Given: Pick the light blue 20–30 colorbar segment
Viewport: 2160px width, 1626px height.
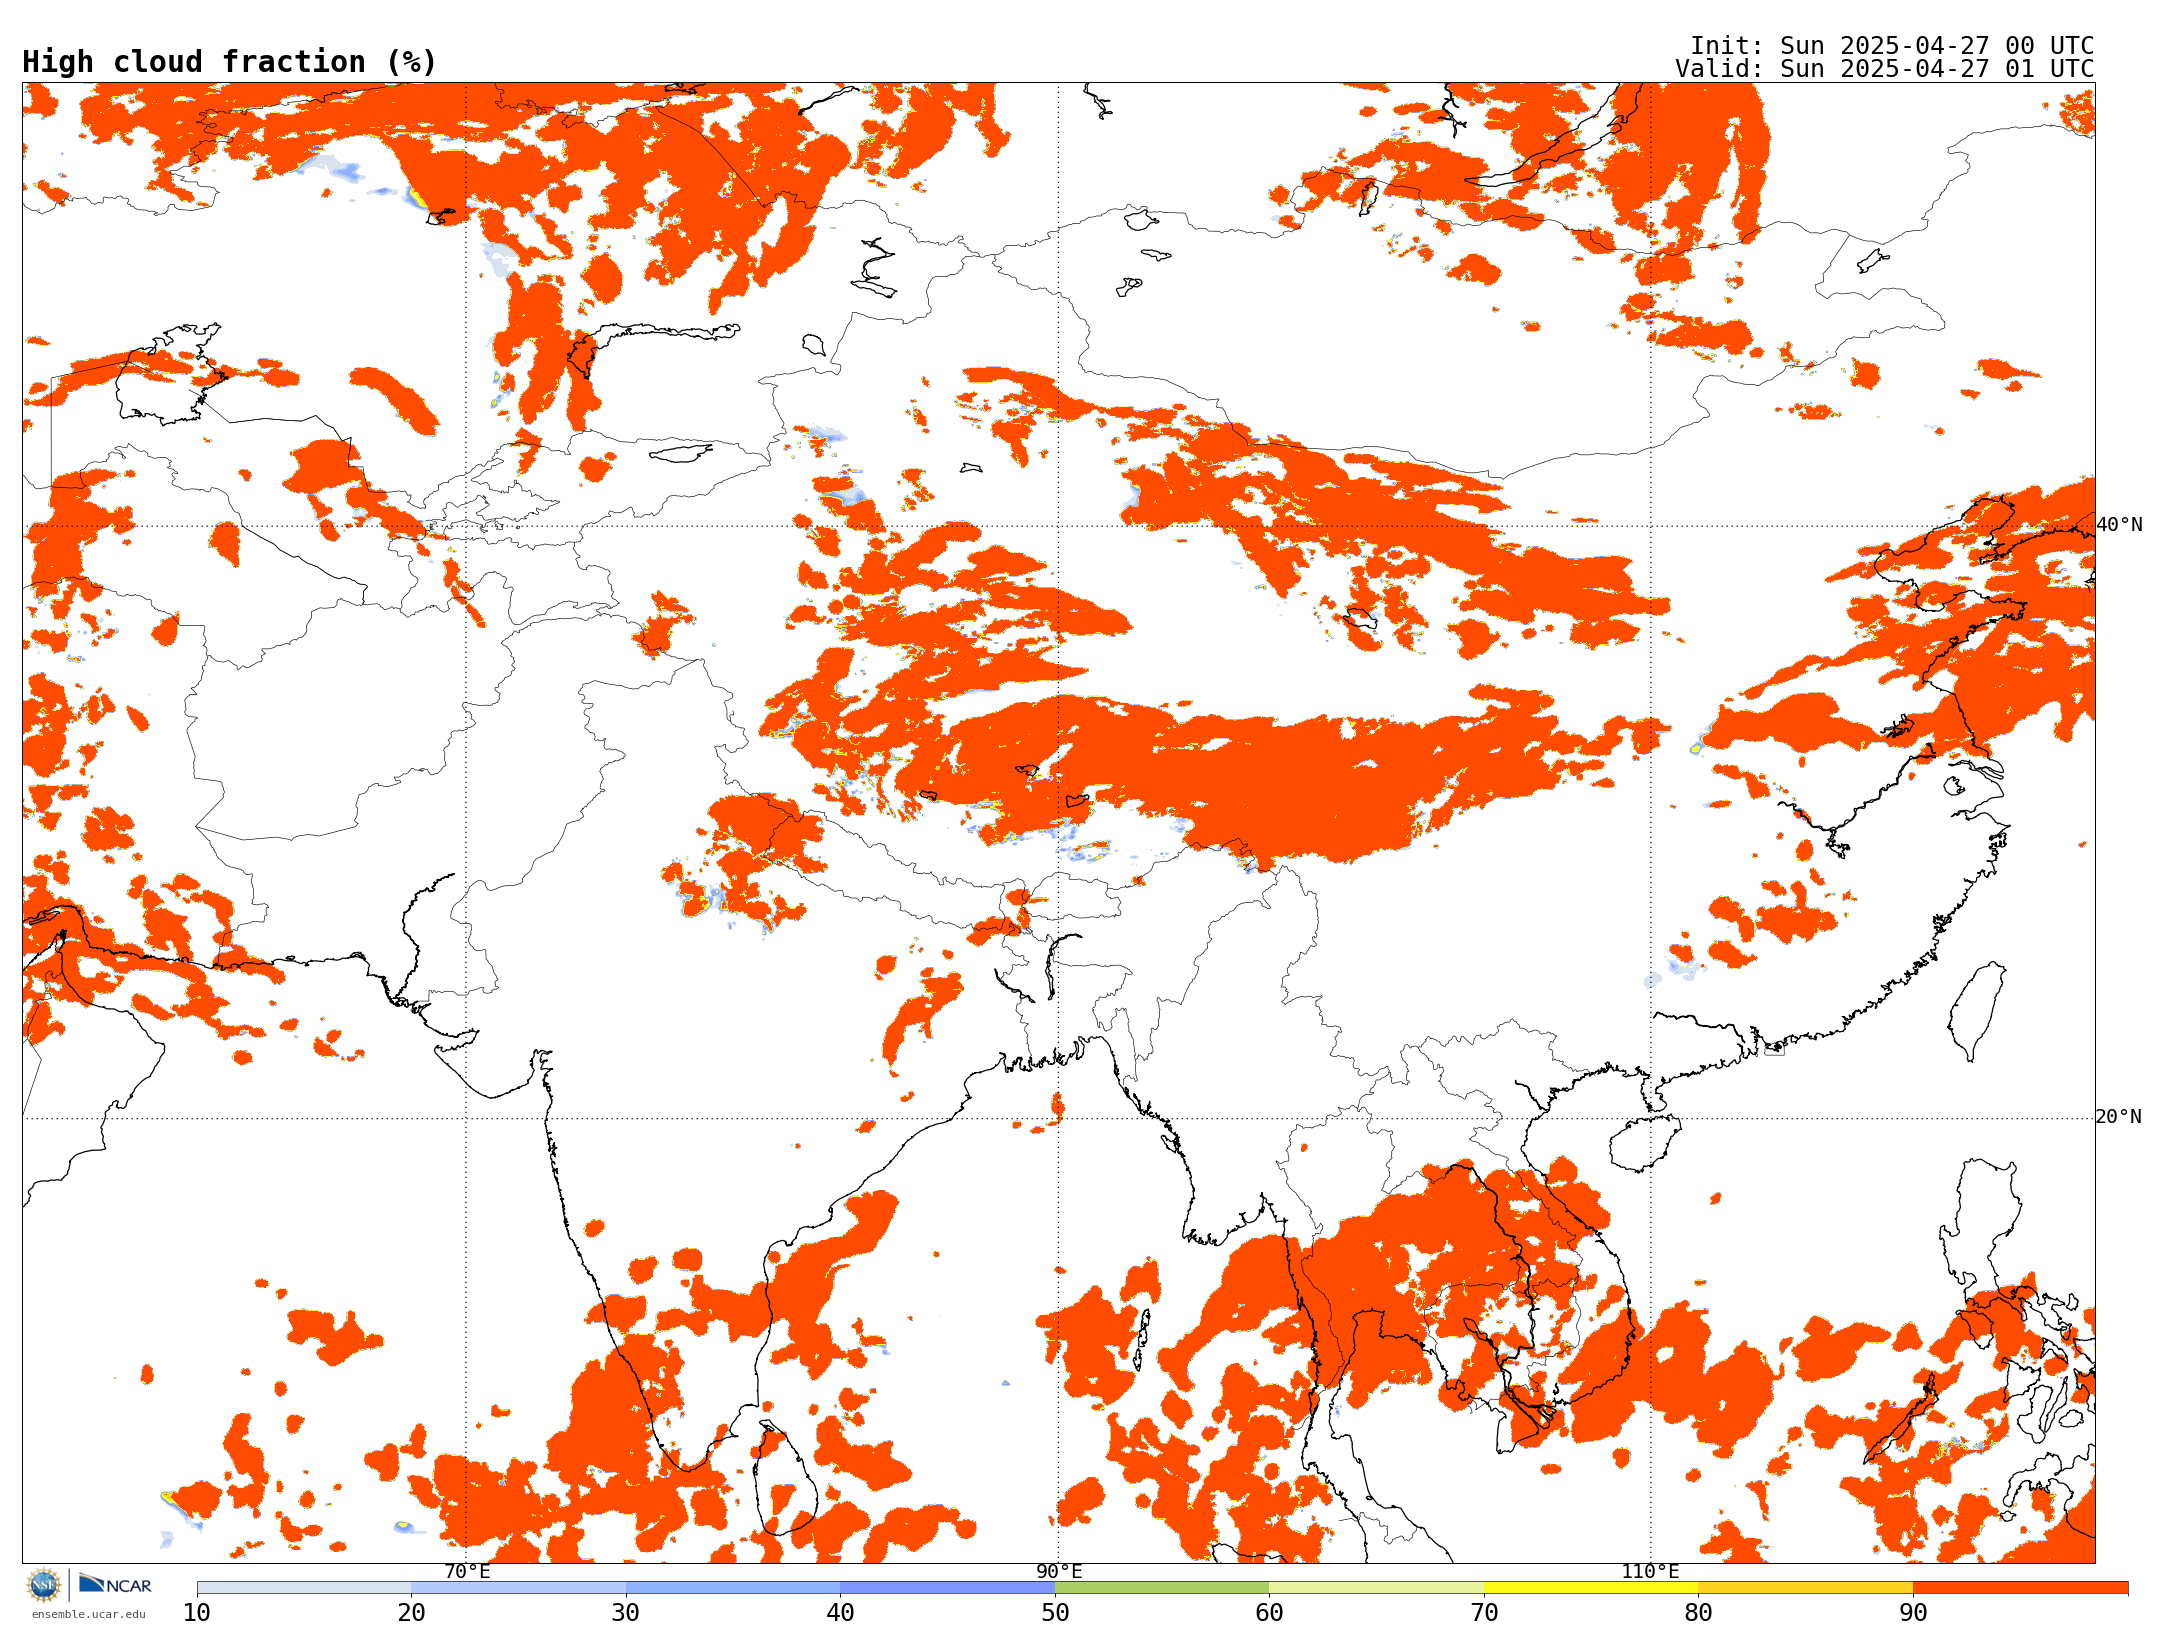Looking at the screenshot, I should point(518,1588).
